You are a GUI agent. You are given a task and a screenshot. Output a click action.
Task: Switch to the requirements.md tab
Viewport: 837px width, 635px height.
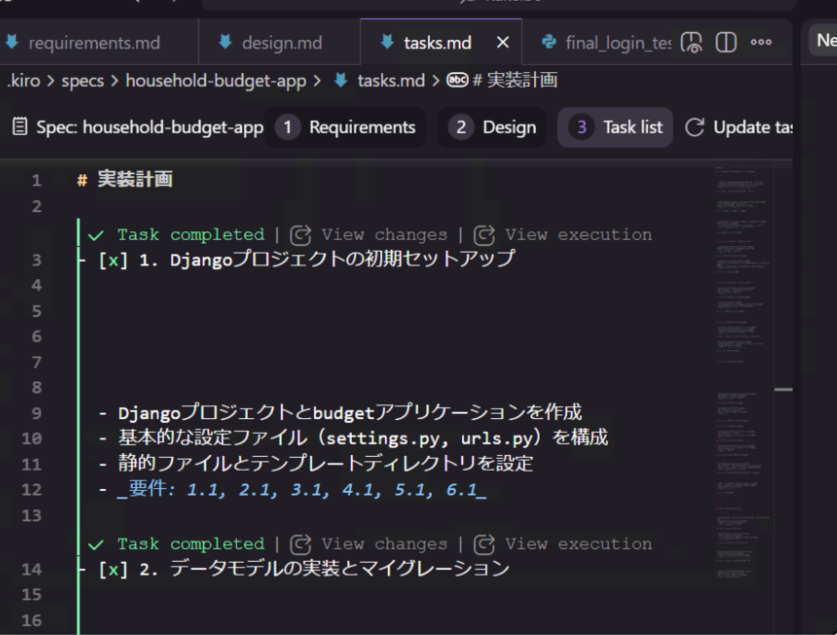tap(94, 43)
